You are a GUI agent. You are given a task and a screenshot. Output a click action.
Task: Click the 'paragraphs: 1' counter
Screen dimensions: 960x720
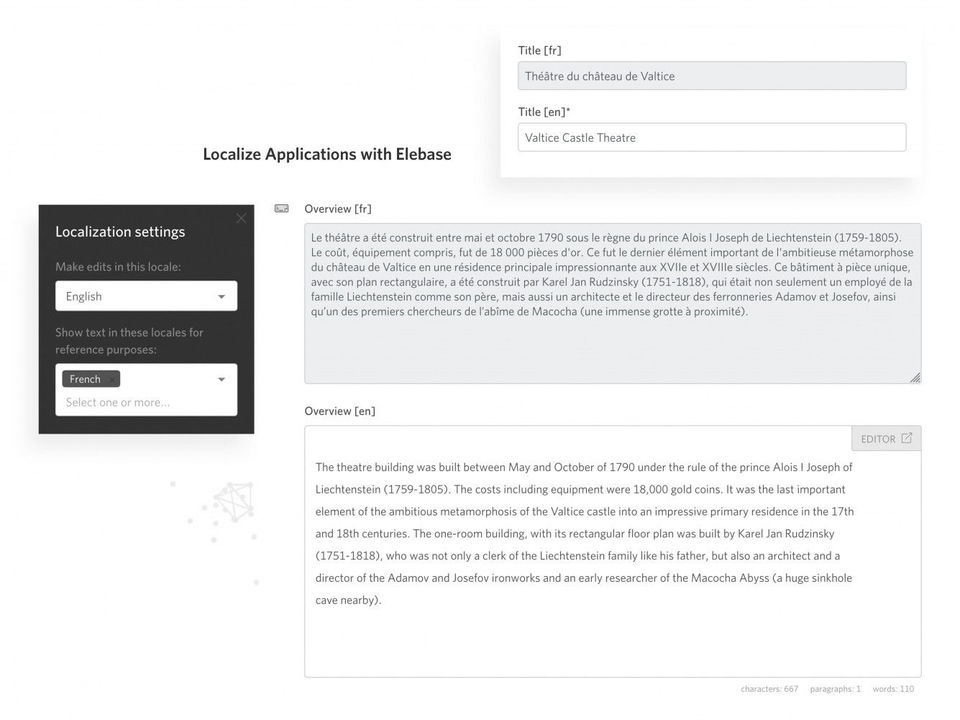coord(835,689)
